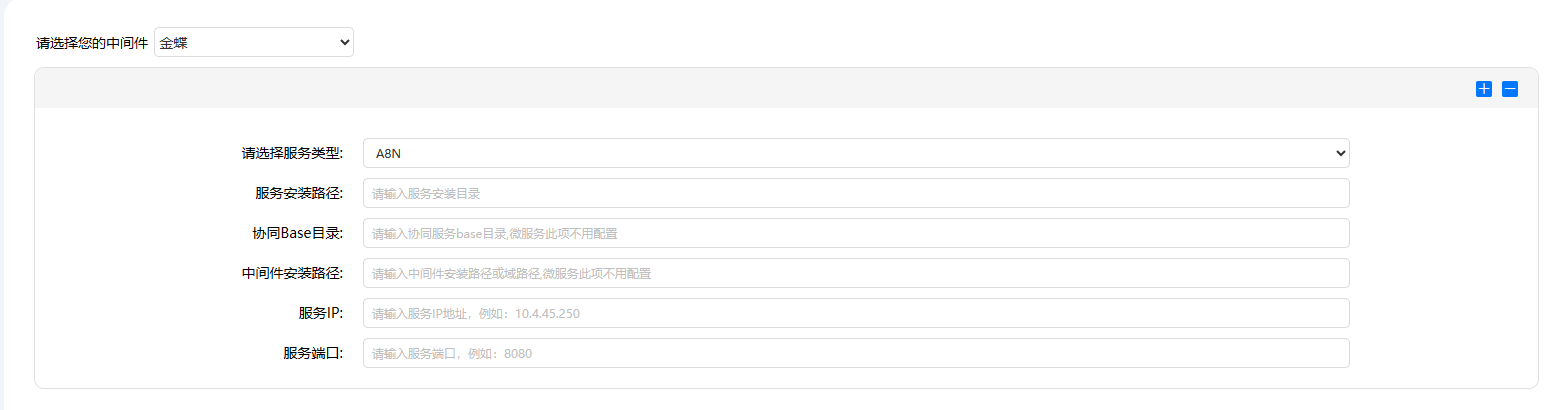Click the chevron arrow of the service type selector

(1341, 153)
